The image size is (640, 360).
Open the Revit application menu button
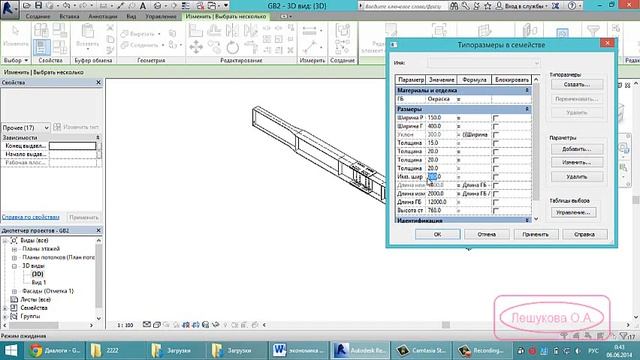9,9
